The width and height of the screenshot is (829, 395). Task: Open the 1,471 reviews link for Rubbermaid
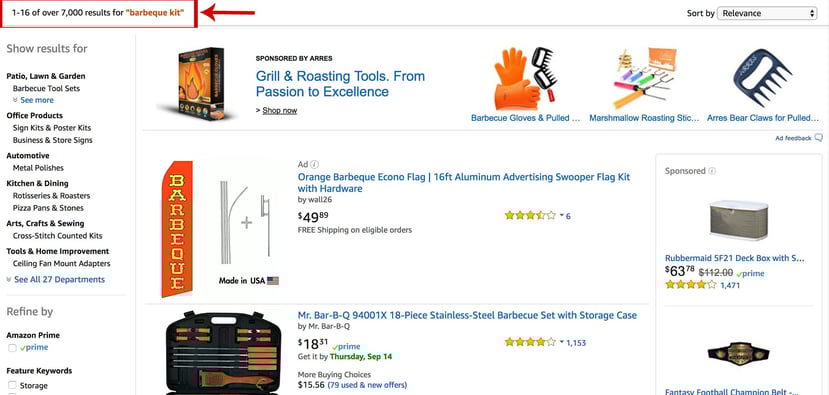[730, 285]
